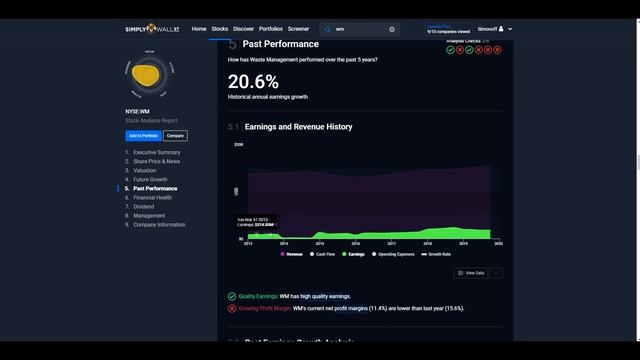
Task: Click the second analysis check icon, a red cross
Action: pyautogui.click(x=460, y=50)
